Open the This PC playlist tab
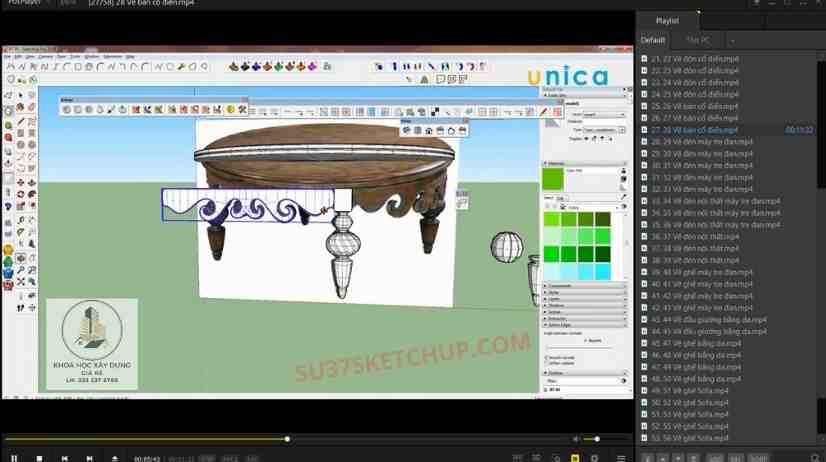The image size is (826, 462). [698, 40]
